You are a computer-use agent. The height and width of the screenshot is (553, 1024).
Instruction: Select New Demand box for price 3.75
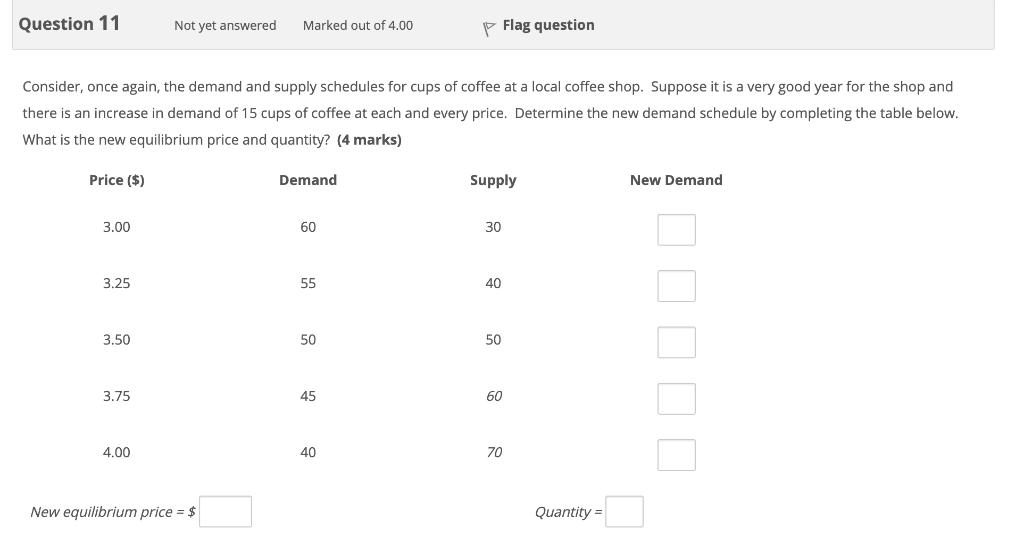point(676,399)
